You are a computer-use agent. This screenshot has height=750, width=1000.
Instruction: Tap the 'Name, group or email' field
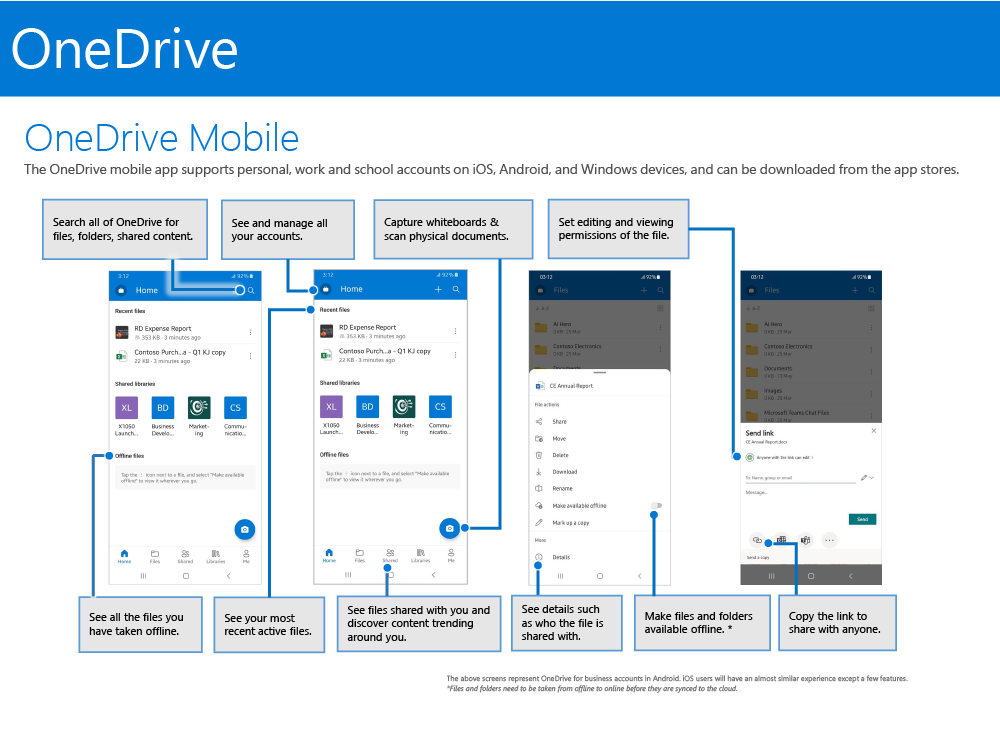[800, 478]
